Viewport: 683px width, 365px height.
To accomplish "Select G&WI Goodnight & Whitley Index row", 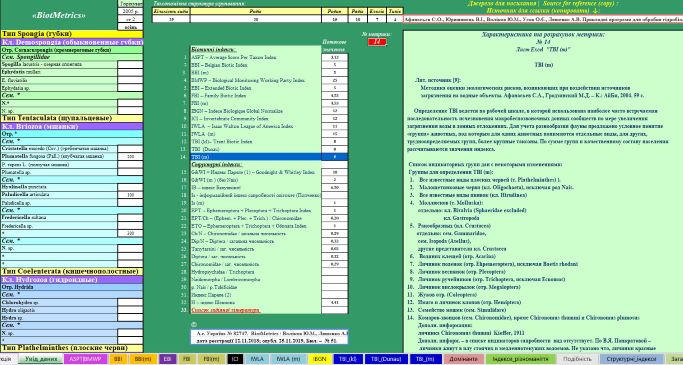I will pyautogui.click(x=256, y=172).
